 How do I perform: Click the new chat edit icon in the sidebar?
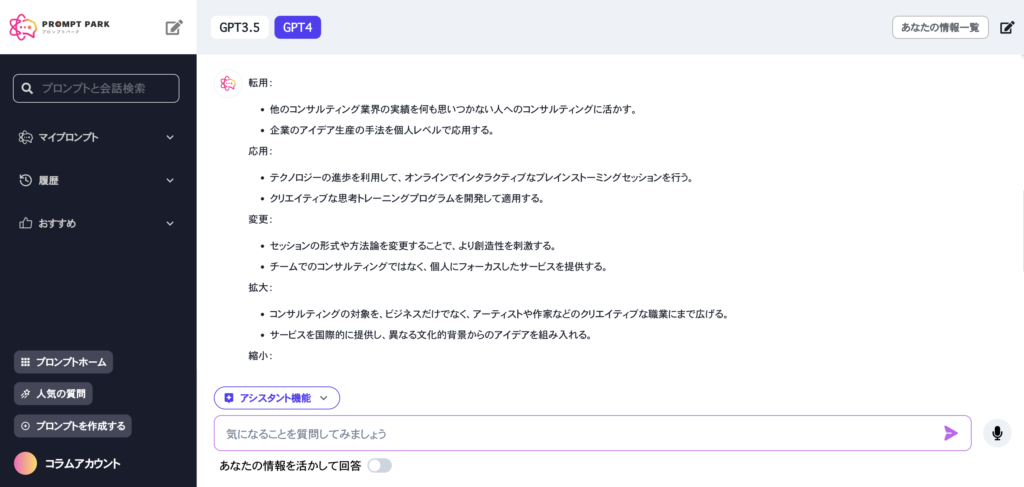174,27
